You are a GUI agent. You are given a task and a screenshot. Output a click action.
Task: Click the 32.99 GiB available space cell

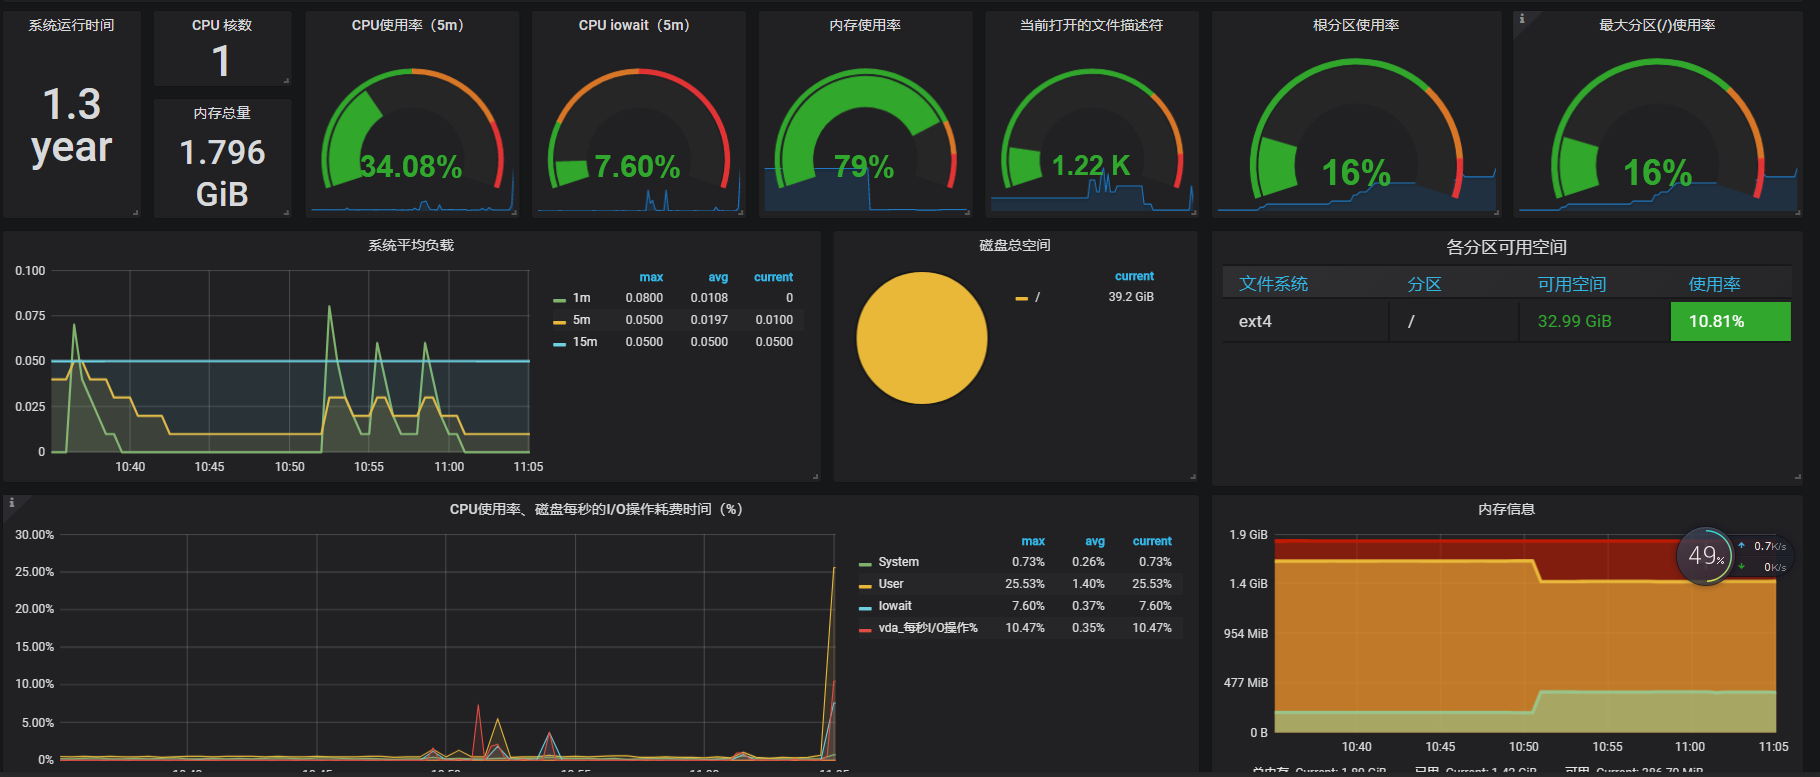pyautogui.click(x=1594, y=321)
